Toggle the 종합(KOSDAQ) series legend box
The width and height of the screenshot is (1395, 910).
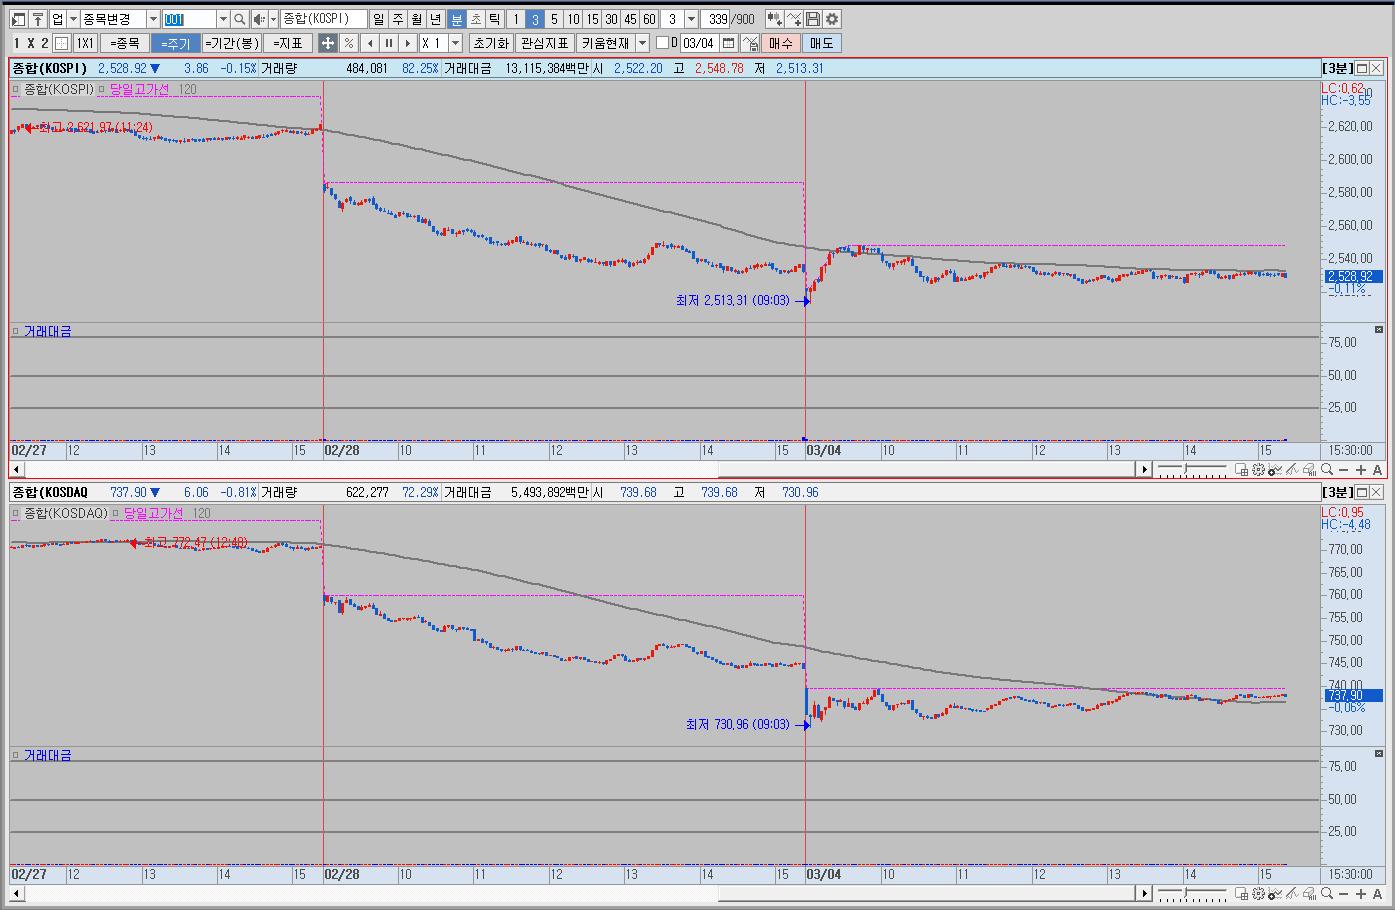click(x=16, y=513)
